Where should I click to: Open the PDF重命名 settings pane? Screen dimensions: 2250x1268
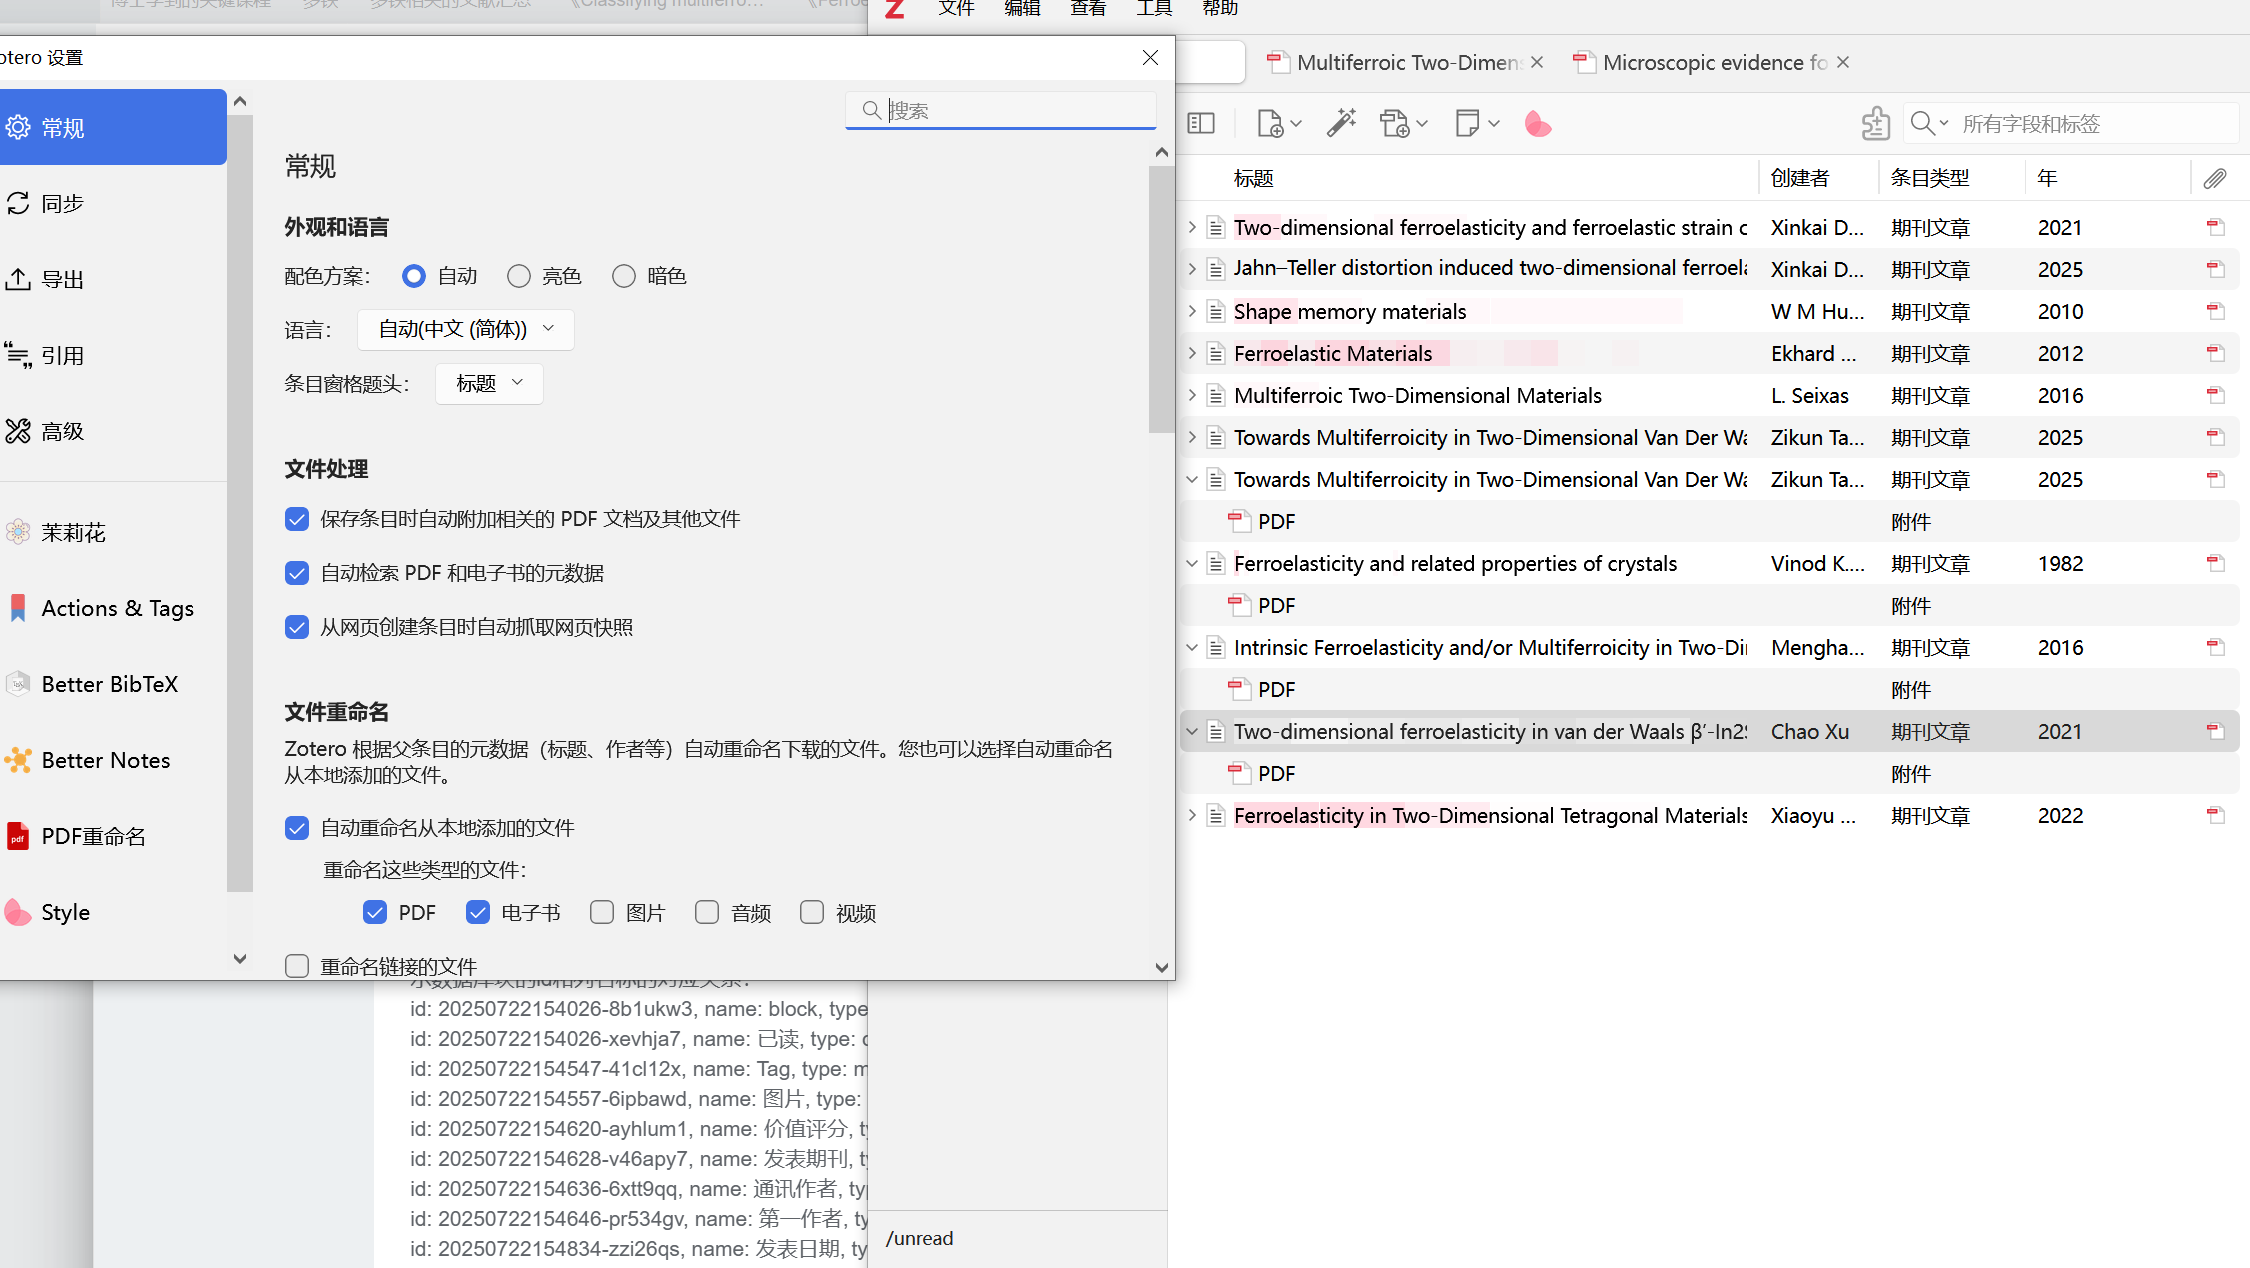click(x=93, y=836)
